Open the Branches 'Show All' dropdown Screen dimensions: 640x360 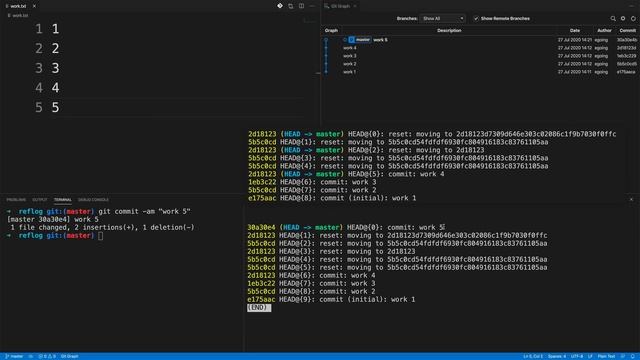click(442, 18)
